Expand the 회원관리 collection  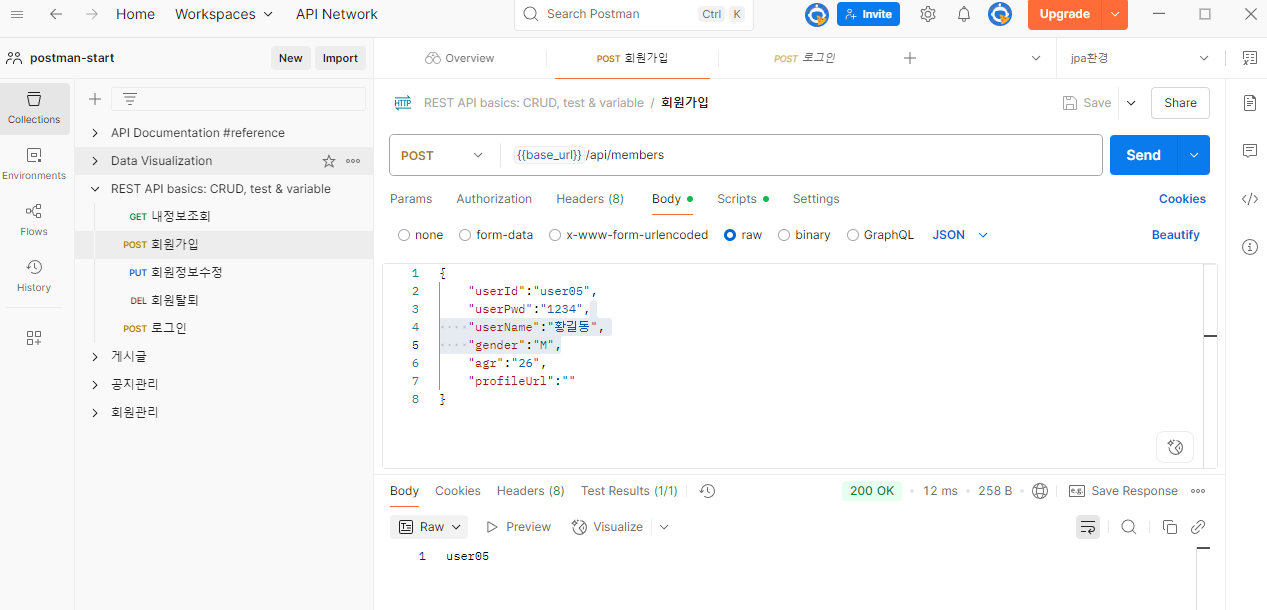tap(95, 413)
